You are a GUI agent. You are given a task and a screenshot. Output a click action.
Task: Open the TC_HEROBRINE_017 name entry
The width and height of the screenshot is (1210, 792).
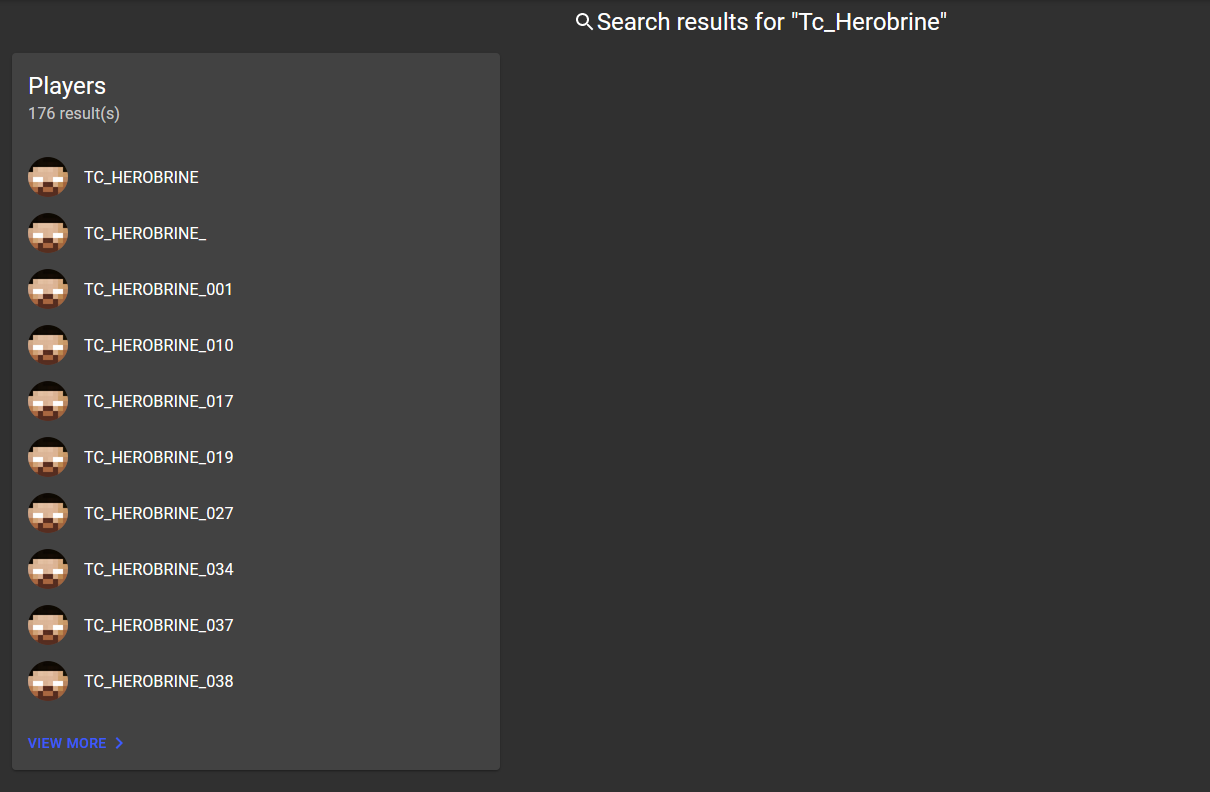tap(158, 401)
